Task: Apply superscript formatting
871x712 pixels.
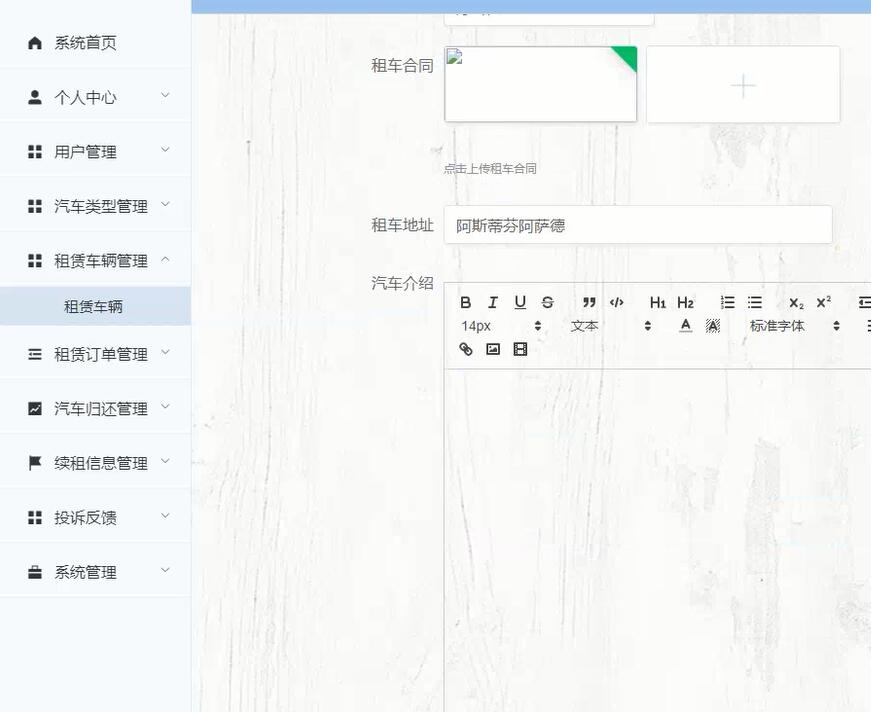Action: point(823,302)
